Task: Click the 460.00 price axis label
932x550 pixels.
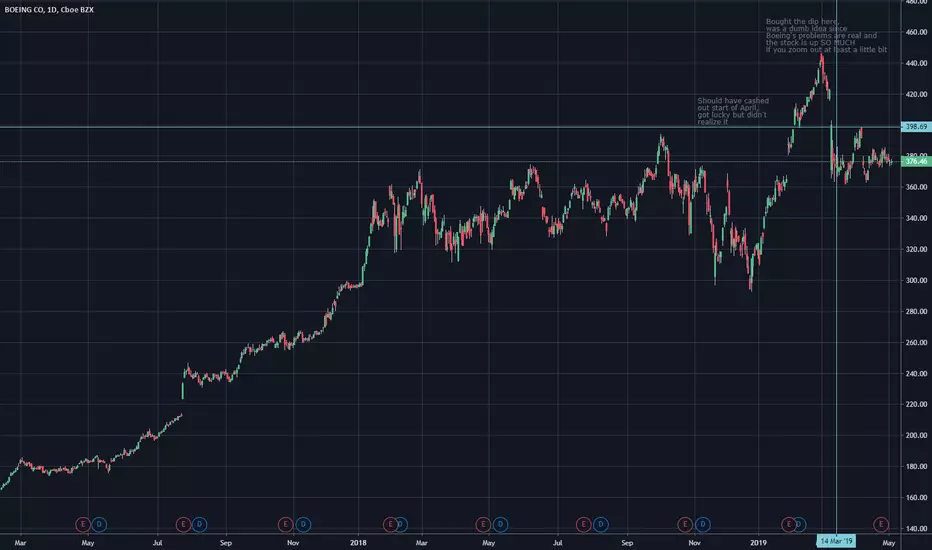Action: coord(916,32)
